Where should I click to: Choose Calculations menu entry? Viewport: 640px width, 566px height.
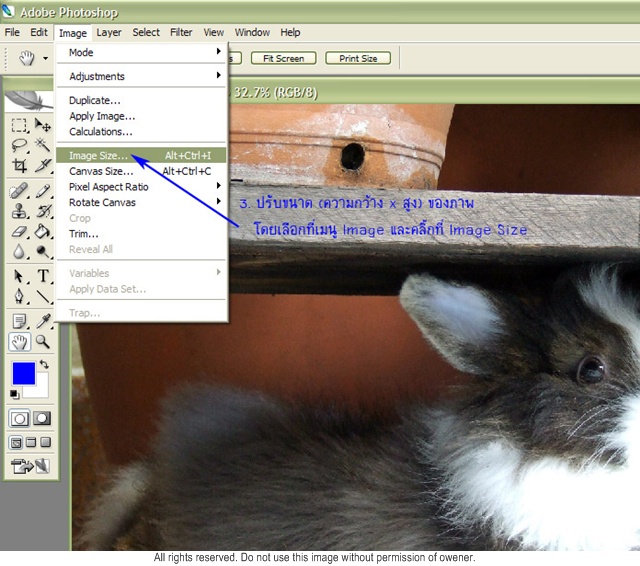(141, 131)
